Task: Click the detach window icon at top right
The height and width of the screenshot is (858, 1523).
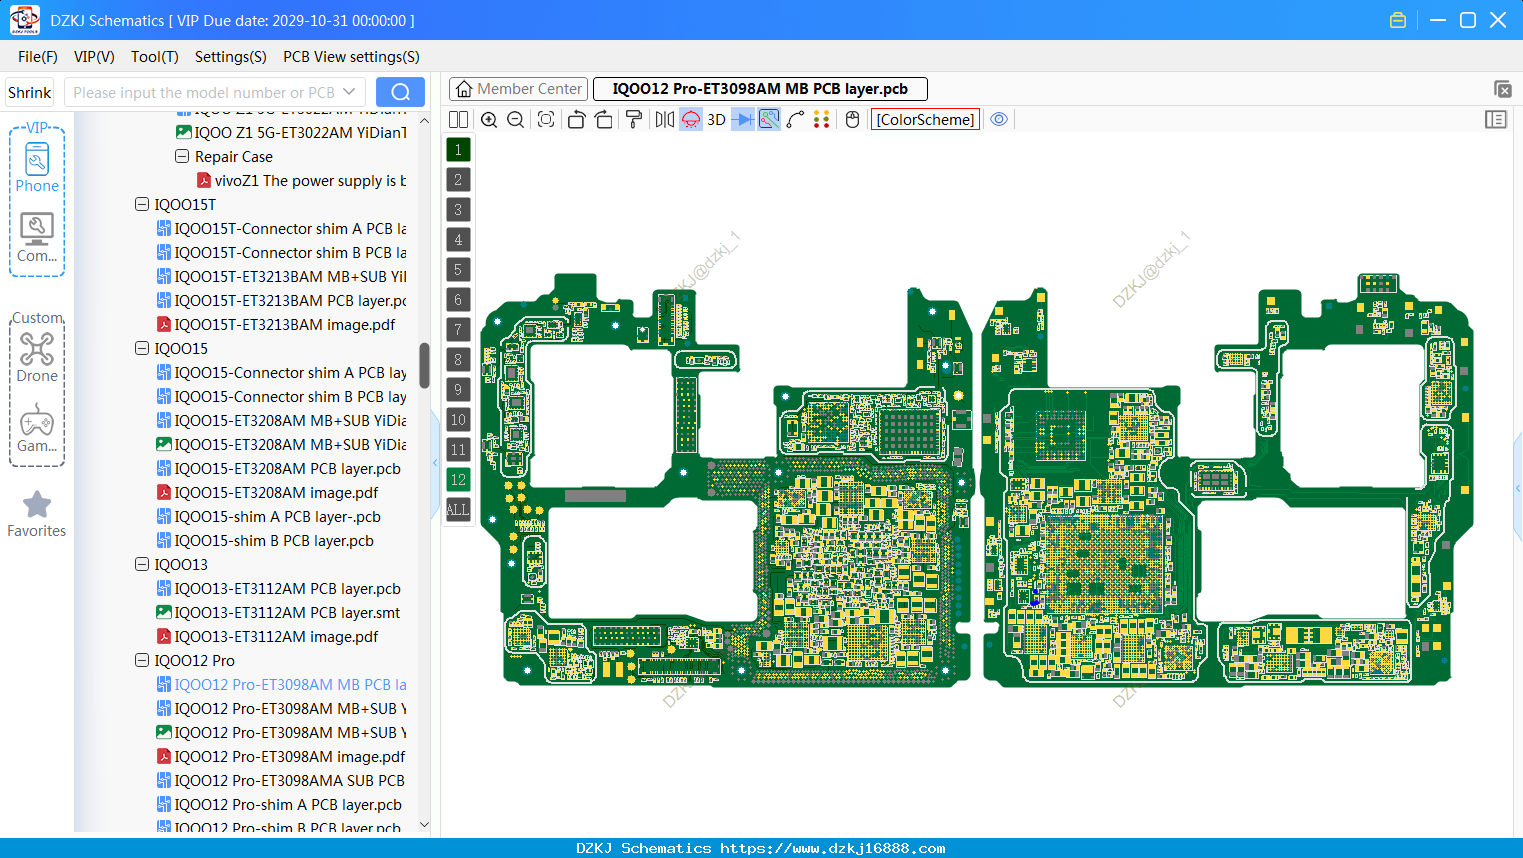Action: (x=1502, y=89)
